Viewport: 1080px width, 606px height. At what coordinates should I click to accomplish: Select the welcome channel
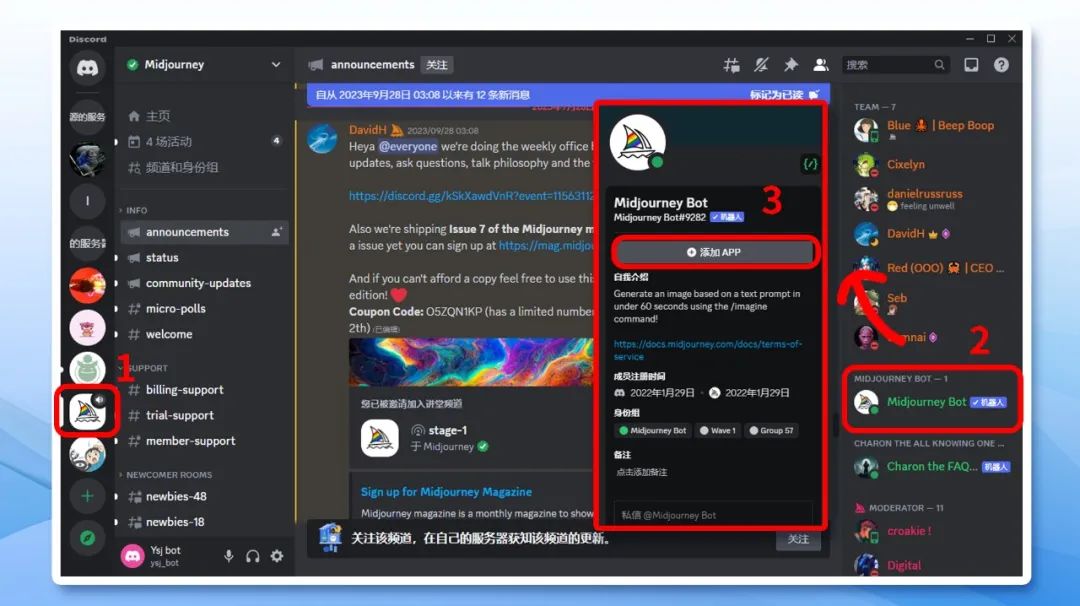coord(205,334)
